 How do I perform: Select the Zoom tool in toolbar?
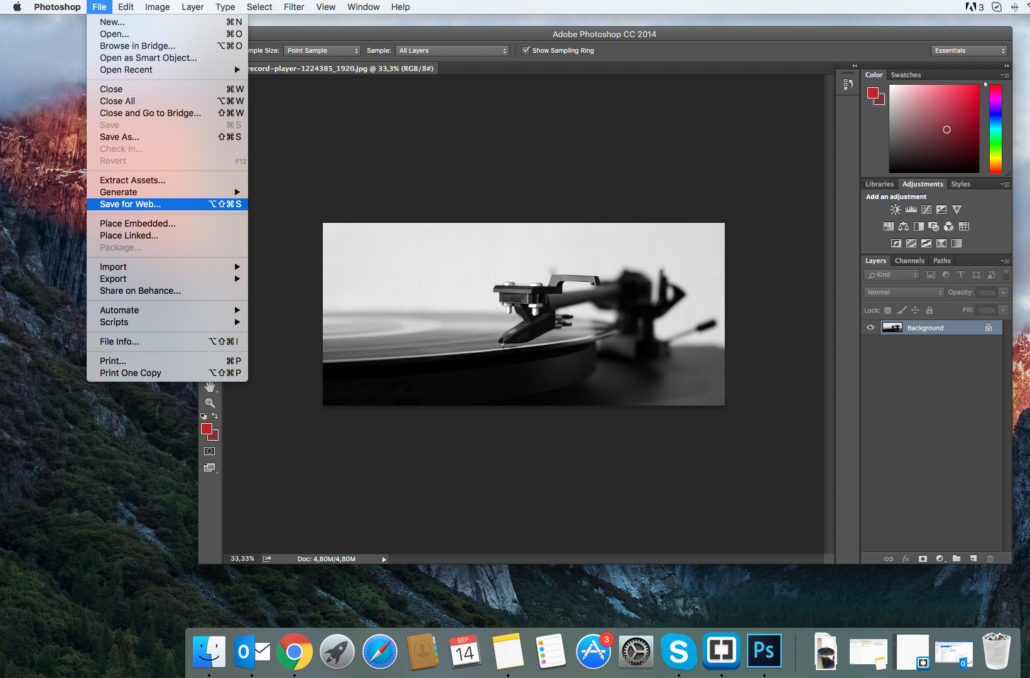210,402
